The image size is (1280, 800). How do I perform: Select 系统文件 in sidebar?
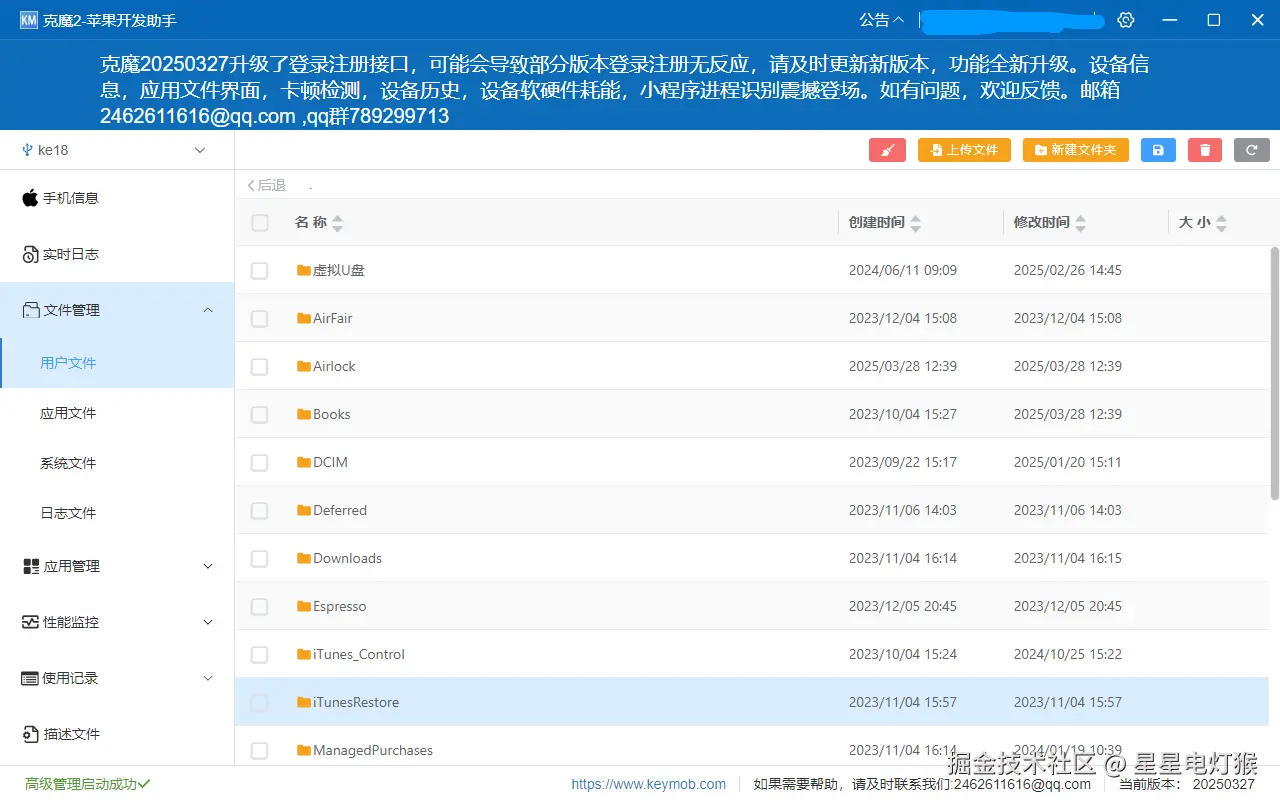pyautogui.click(x=117, y=463)
